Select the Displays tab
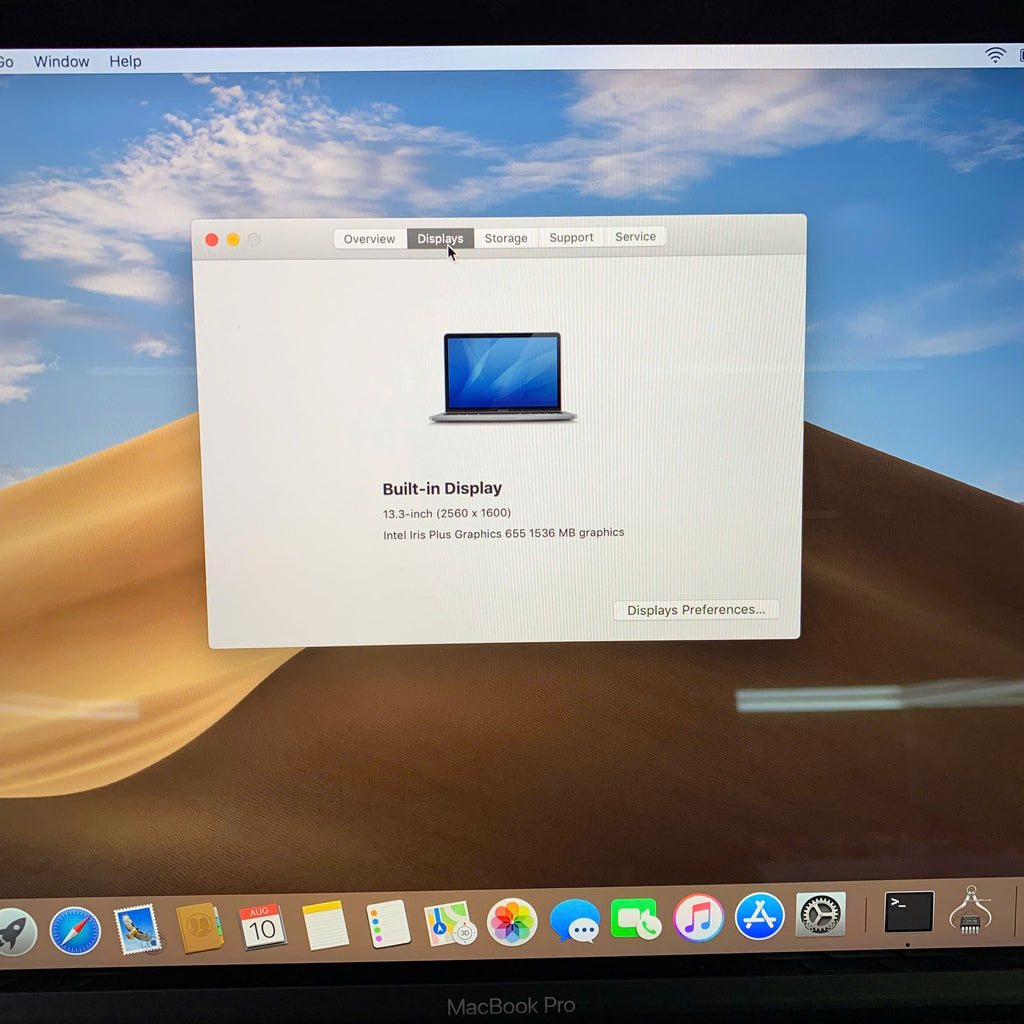This screenshot has width=1024, height=1024. 440,238
